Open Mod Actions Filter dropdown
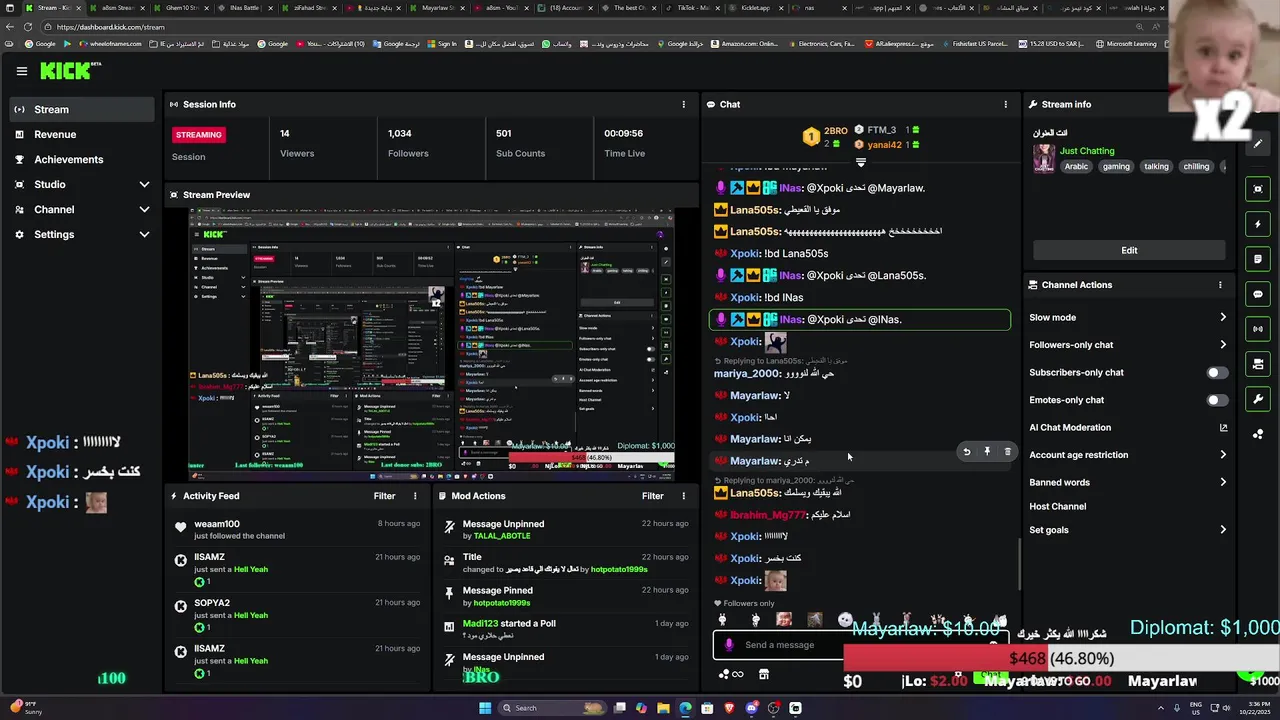This screenshot has height=720, width=1280. [653, 496]
